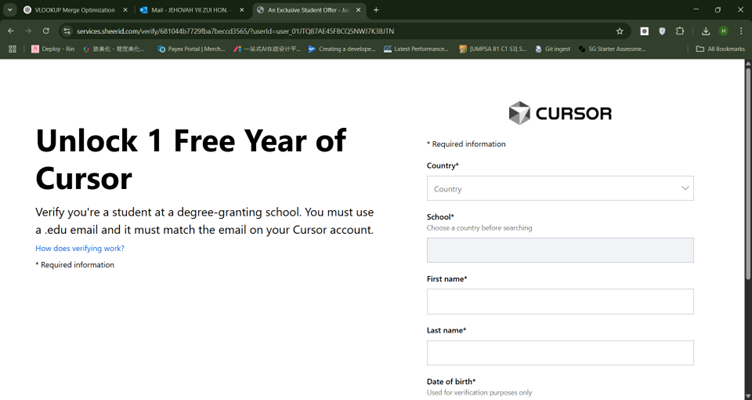Click the School search field
This screenshot has width=752, height=400.
[560, 250]
